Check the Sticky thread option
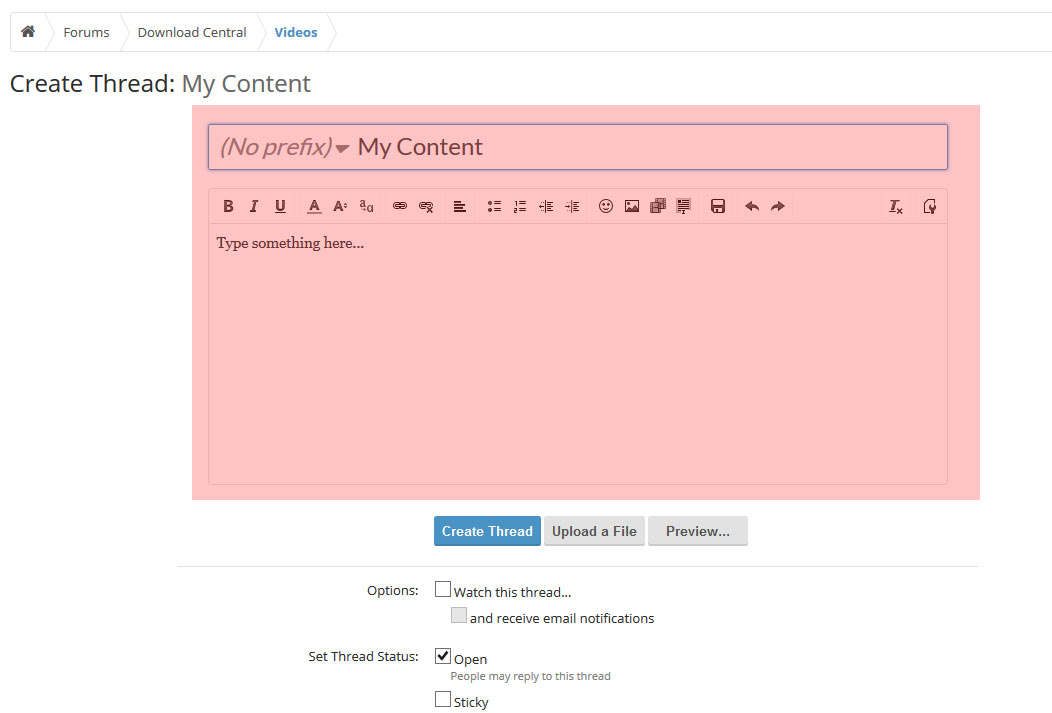Screen dimensions: 1052x713 tap(443, 700)
